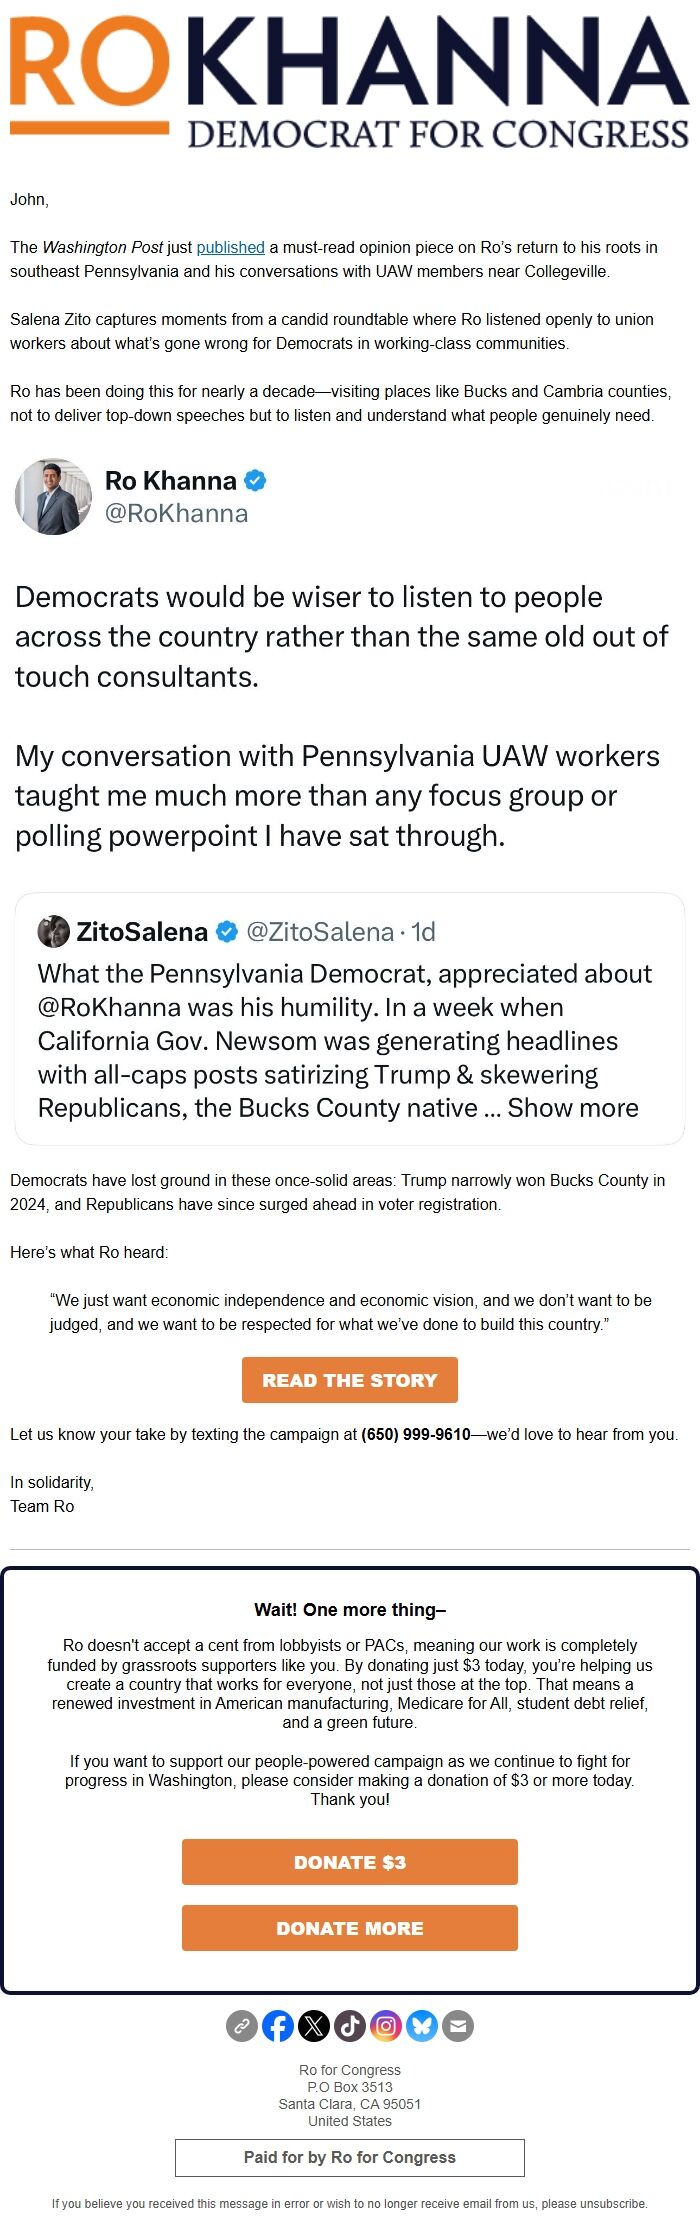Open the Instagram social icon
The height and width of the screenshot is (2228, 700).
tap(386, 2026)
